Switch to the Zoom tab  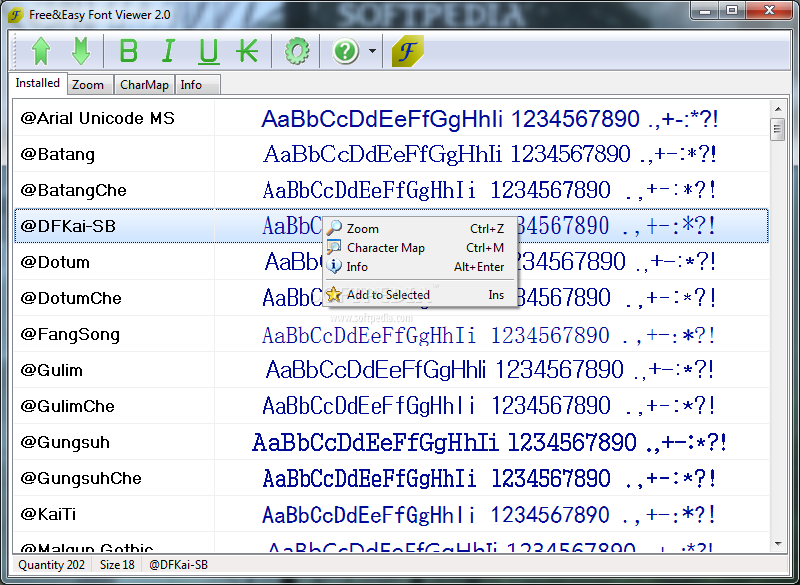(88, 85)
